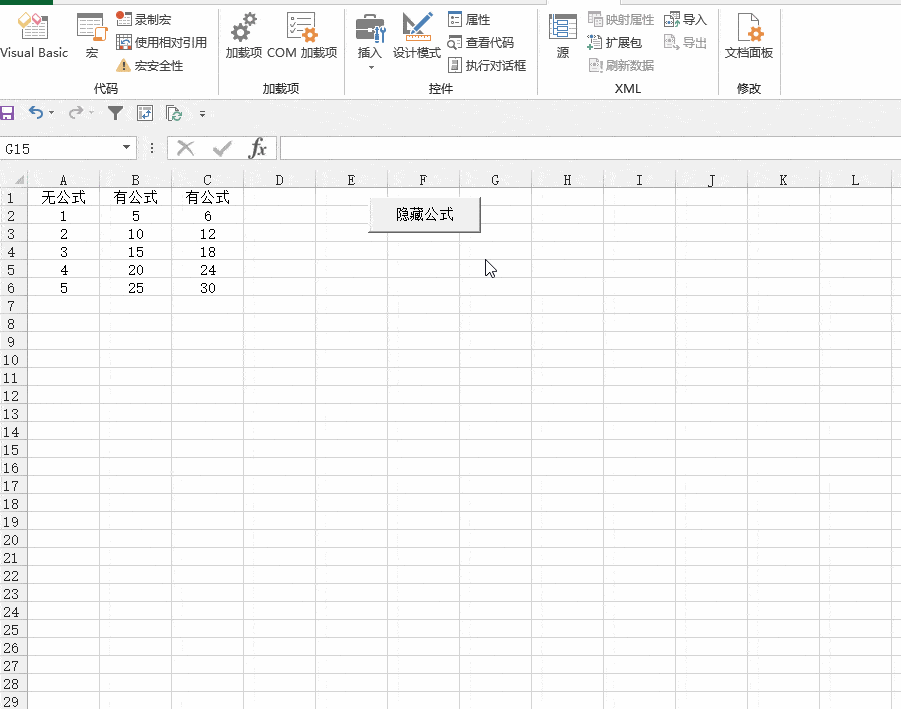Click inside the formula bar
901x709 pixels.
pos(590,149)
